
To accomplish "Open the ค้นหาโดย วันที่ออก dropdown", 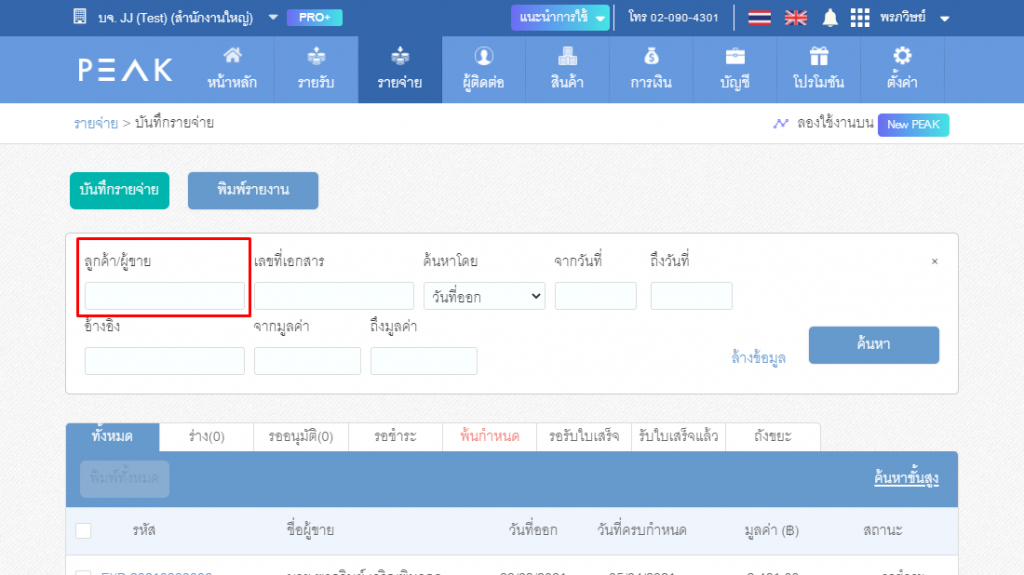I will coord(484,296).
